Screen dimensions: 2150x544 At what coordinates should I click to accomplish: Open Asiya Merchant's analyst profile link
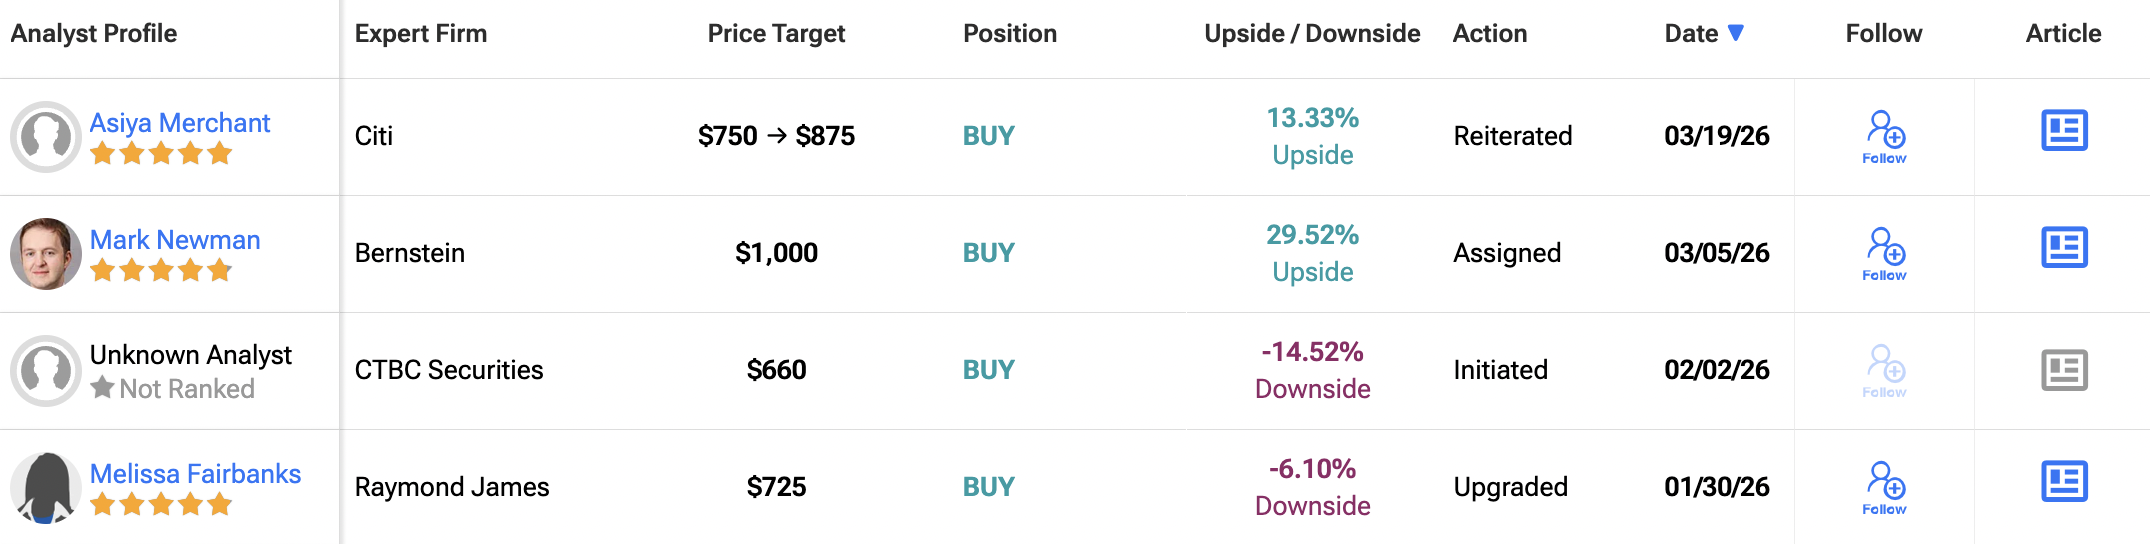(x=180, y=123)
